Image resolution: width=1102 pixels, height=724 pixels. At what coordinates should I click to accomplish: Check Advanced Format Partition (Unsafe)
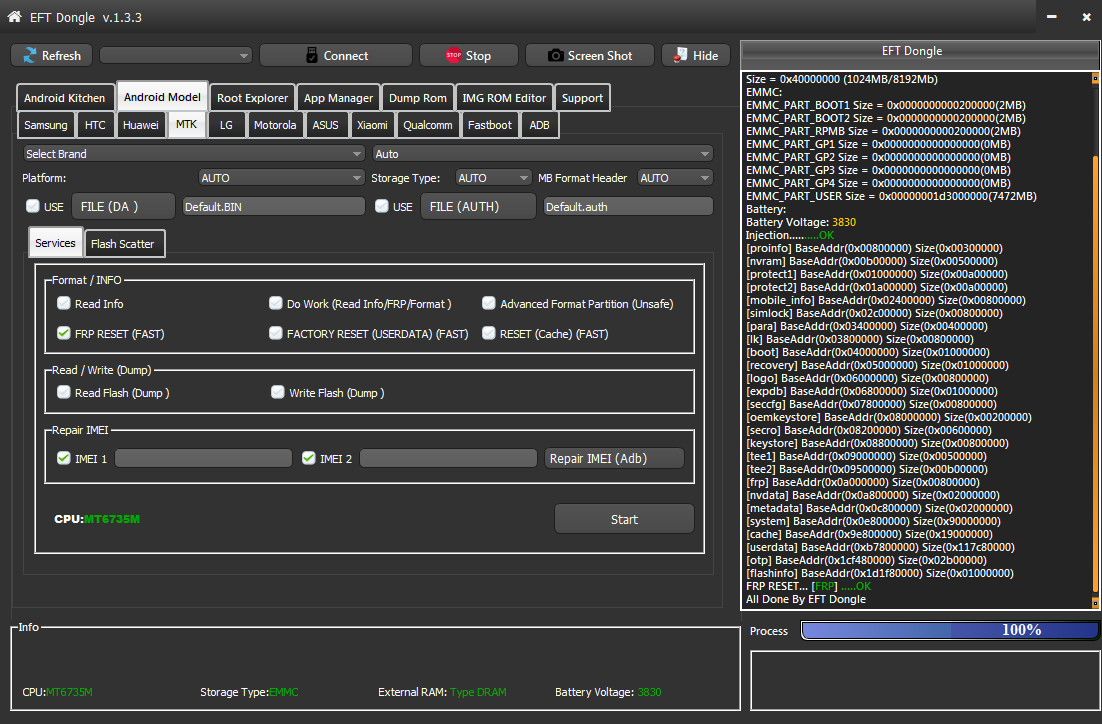click(488, 303)
